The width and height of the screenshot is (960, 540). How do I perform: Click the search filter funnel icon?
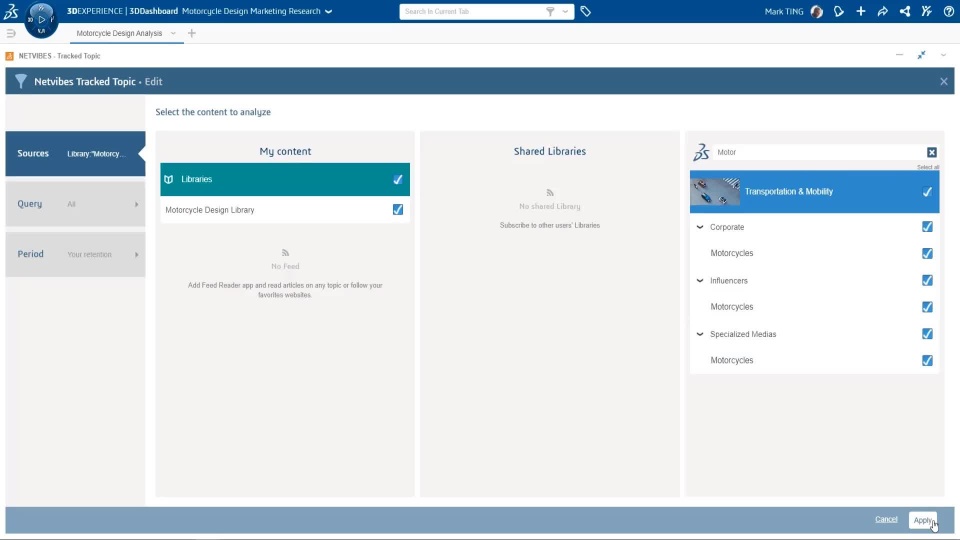tap(550, 11)
